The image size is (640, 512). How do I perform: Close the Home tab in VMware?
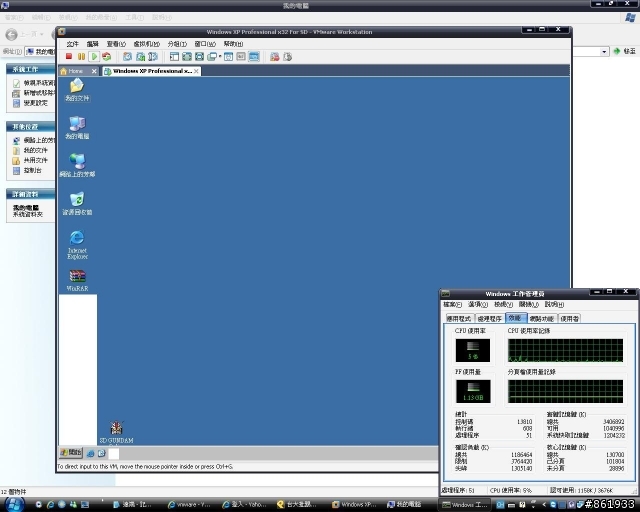(94, 71)
